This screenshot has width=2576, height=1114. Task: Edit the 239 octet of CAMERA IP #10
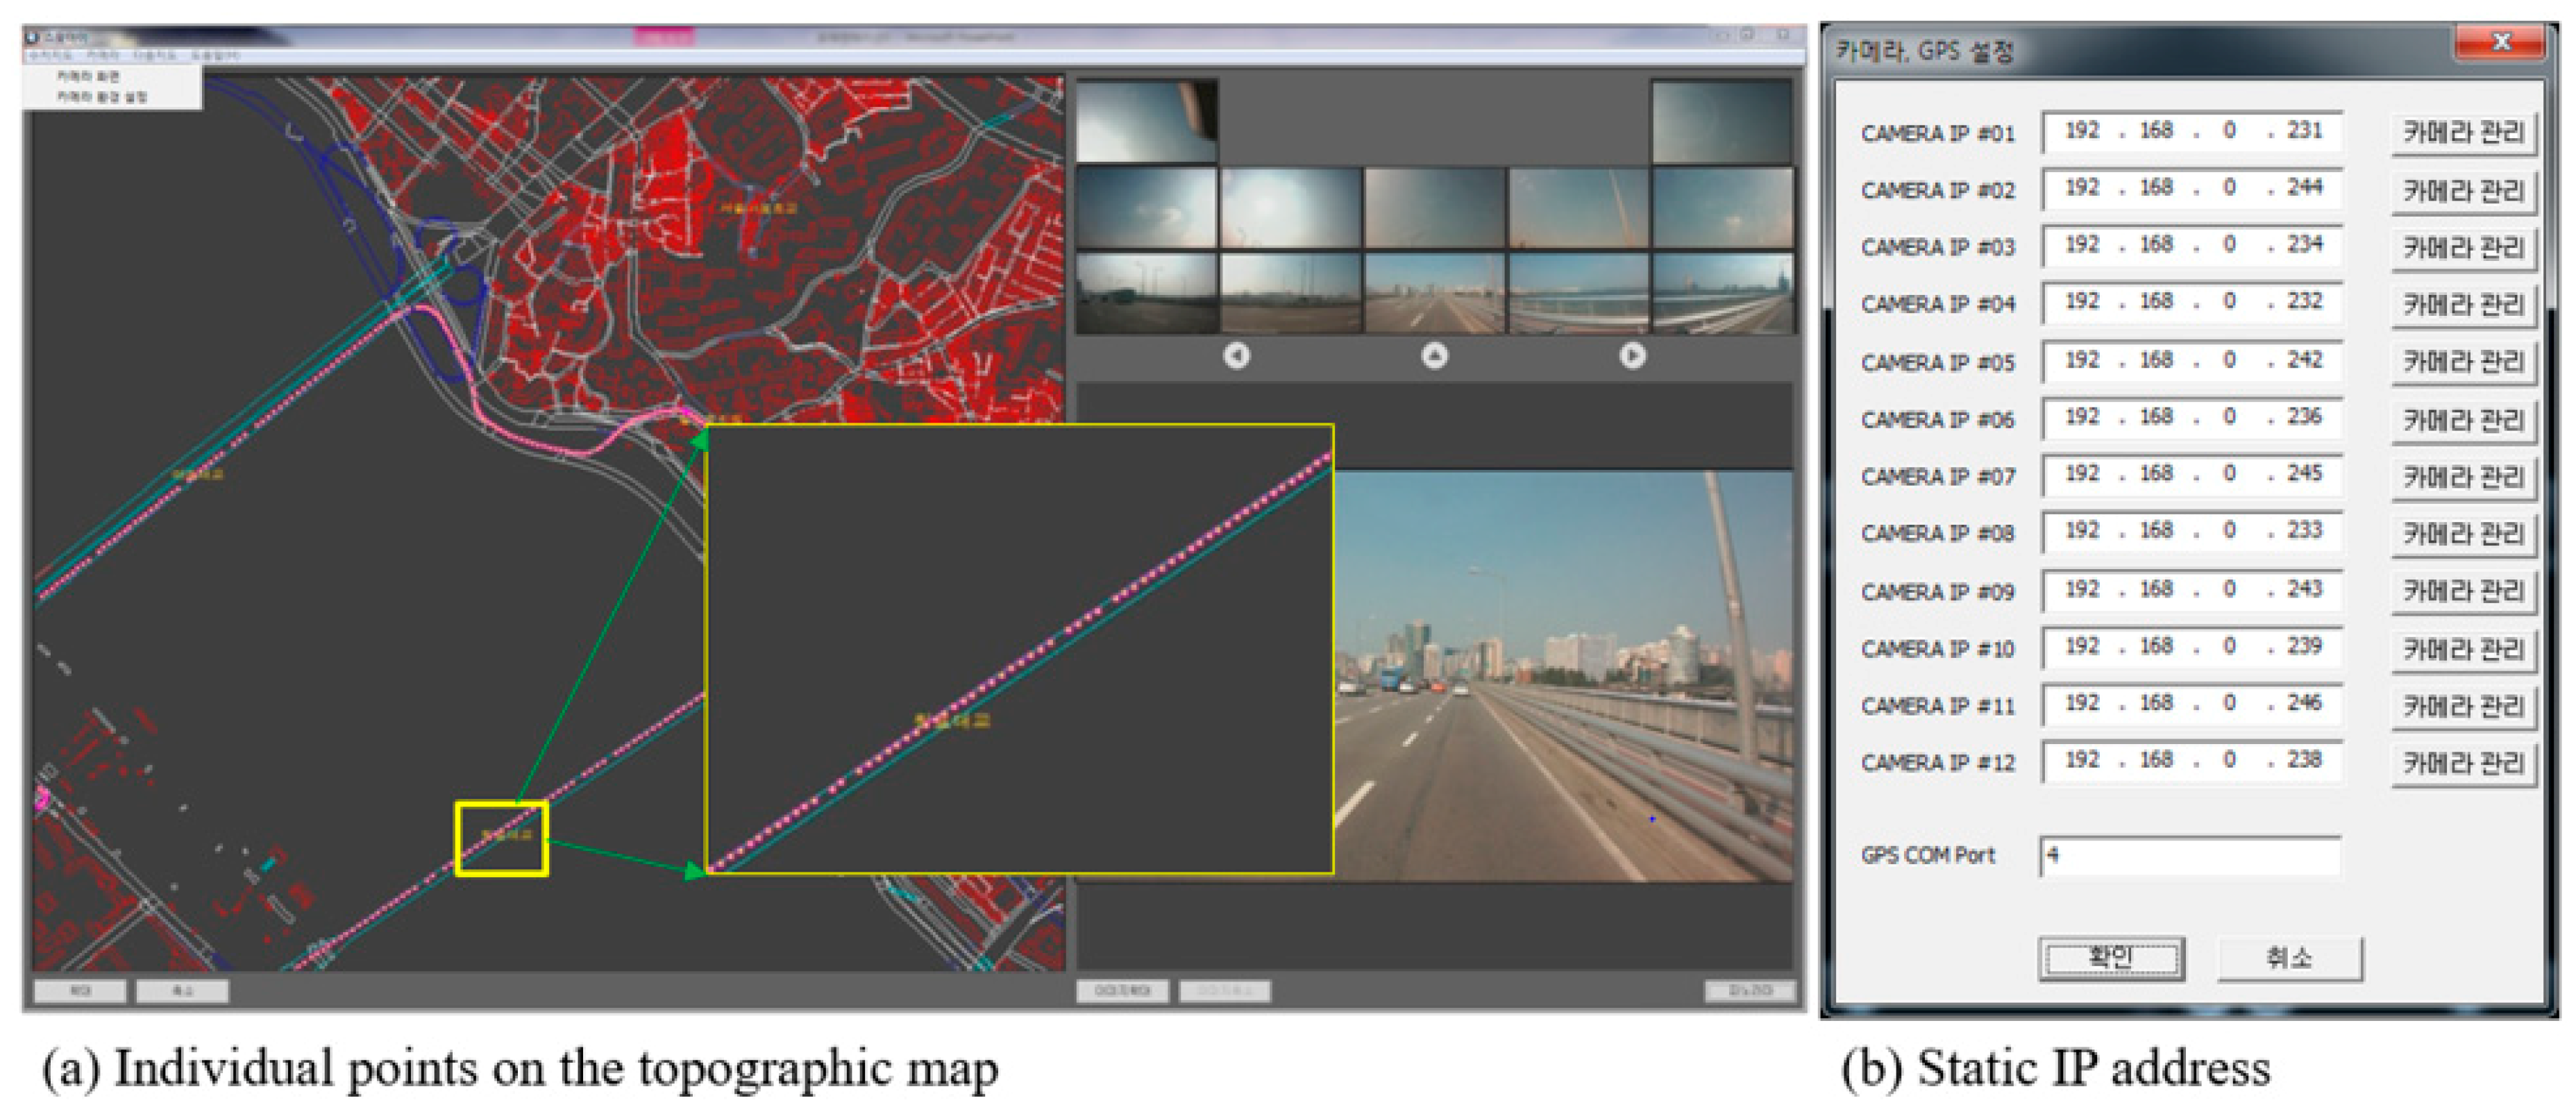[x=2304, y=646]
